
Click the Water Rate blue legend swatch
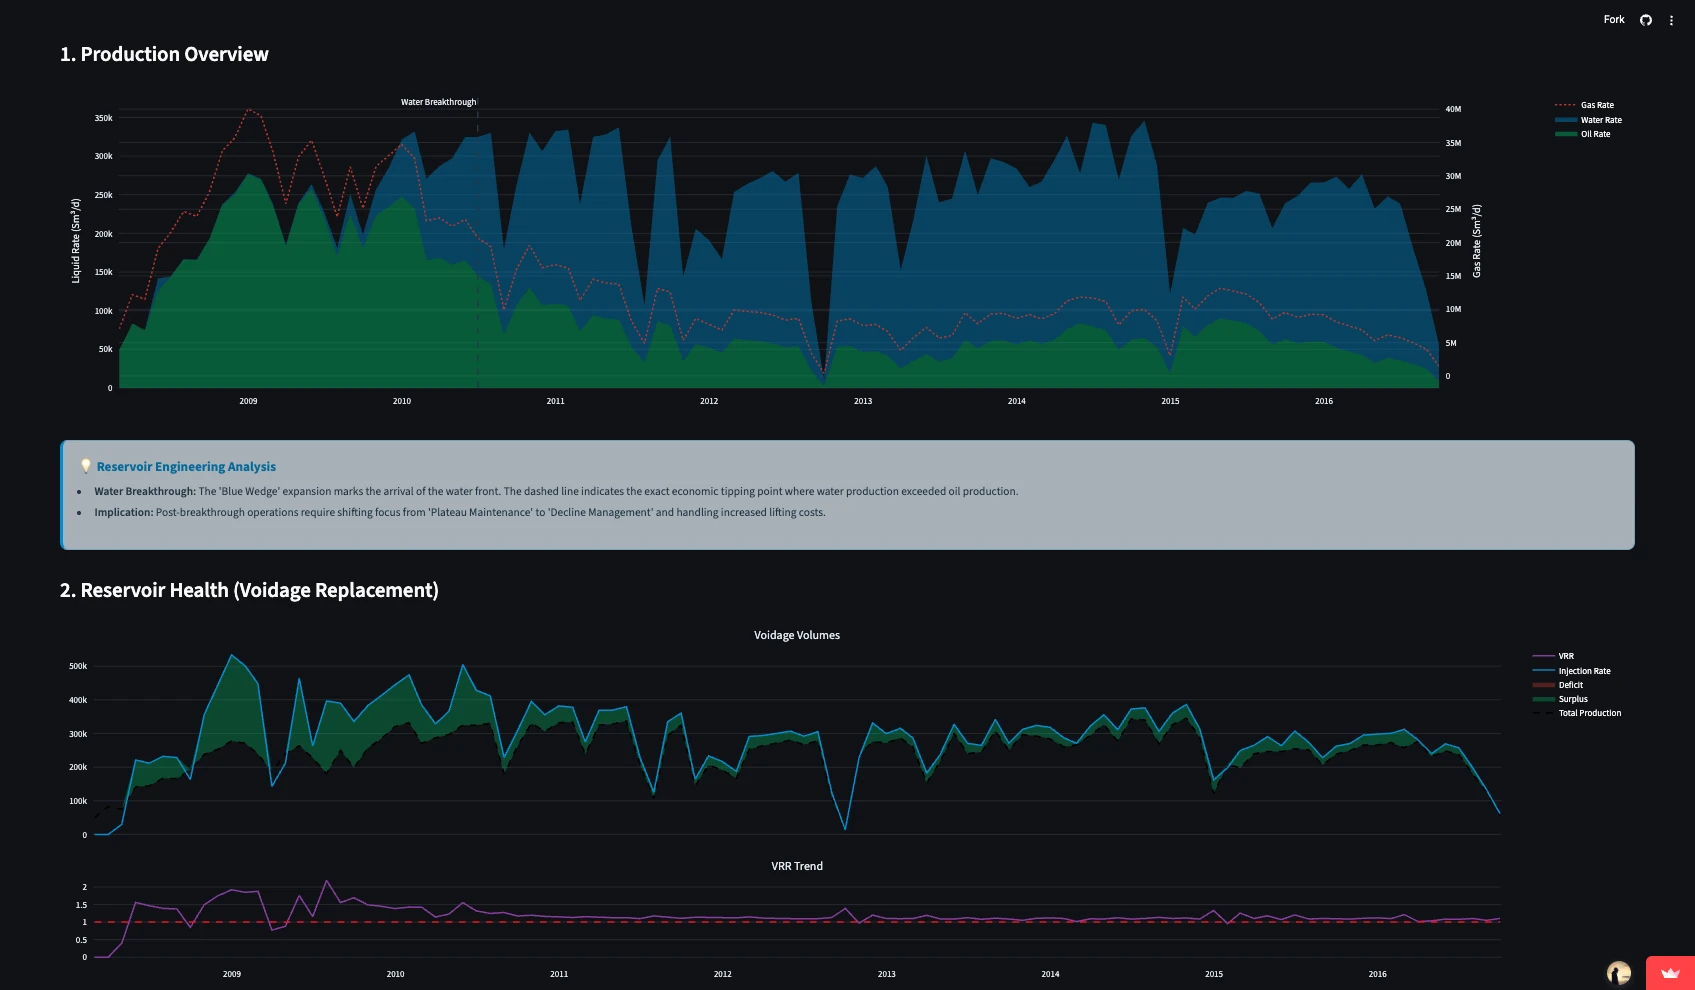tap(1566, 120)
